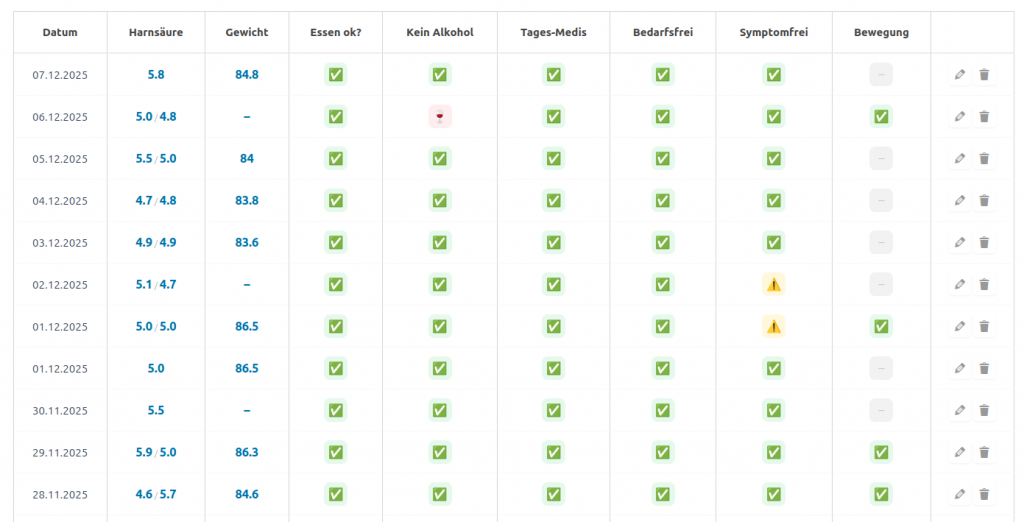Click the Harnsäure value 5.8
This screenshot has height=522, width=1024.
[156, 75]
